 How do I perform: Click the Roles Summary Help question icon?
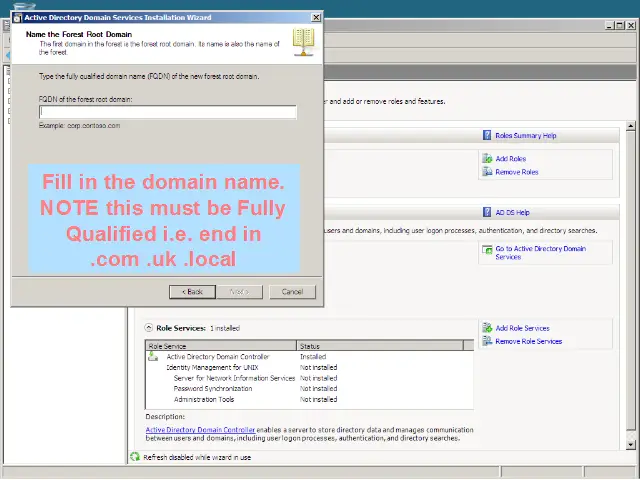(x=487, y=135)
